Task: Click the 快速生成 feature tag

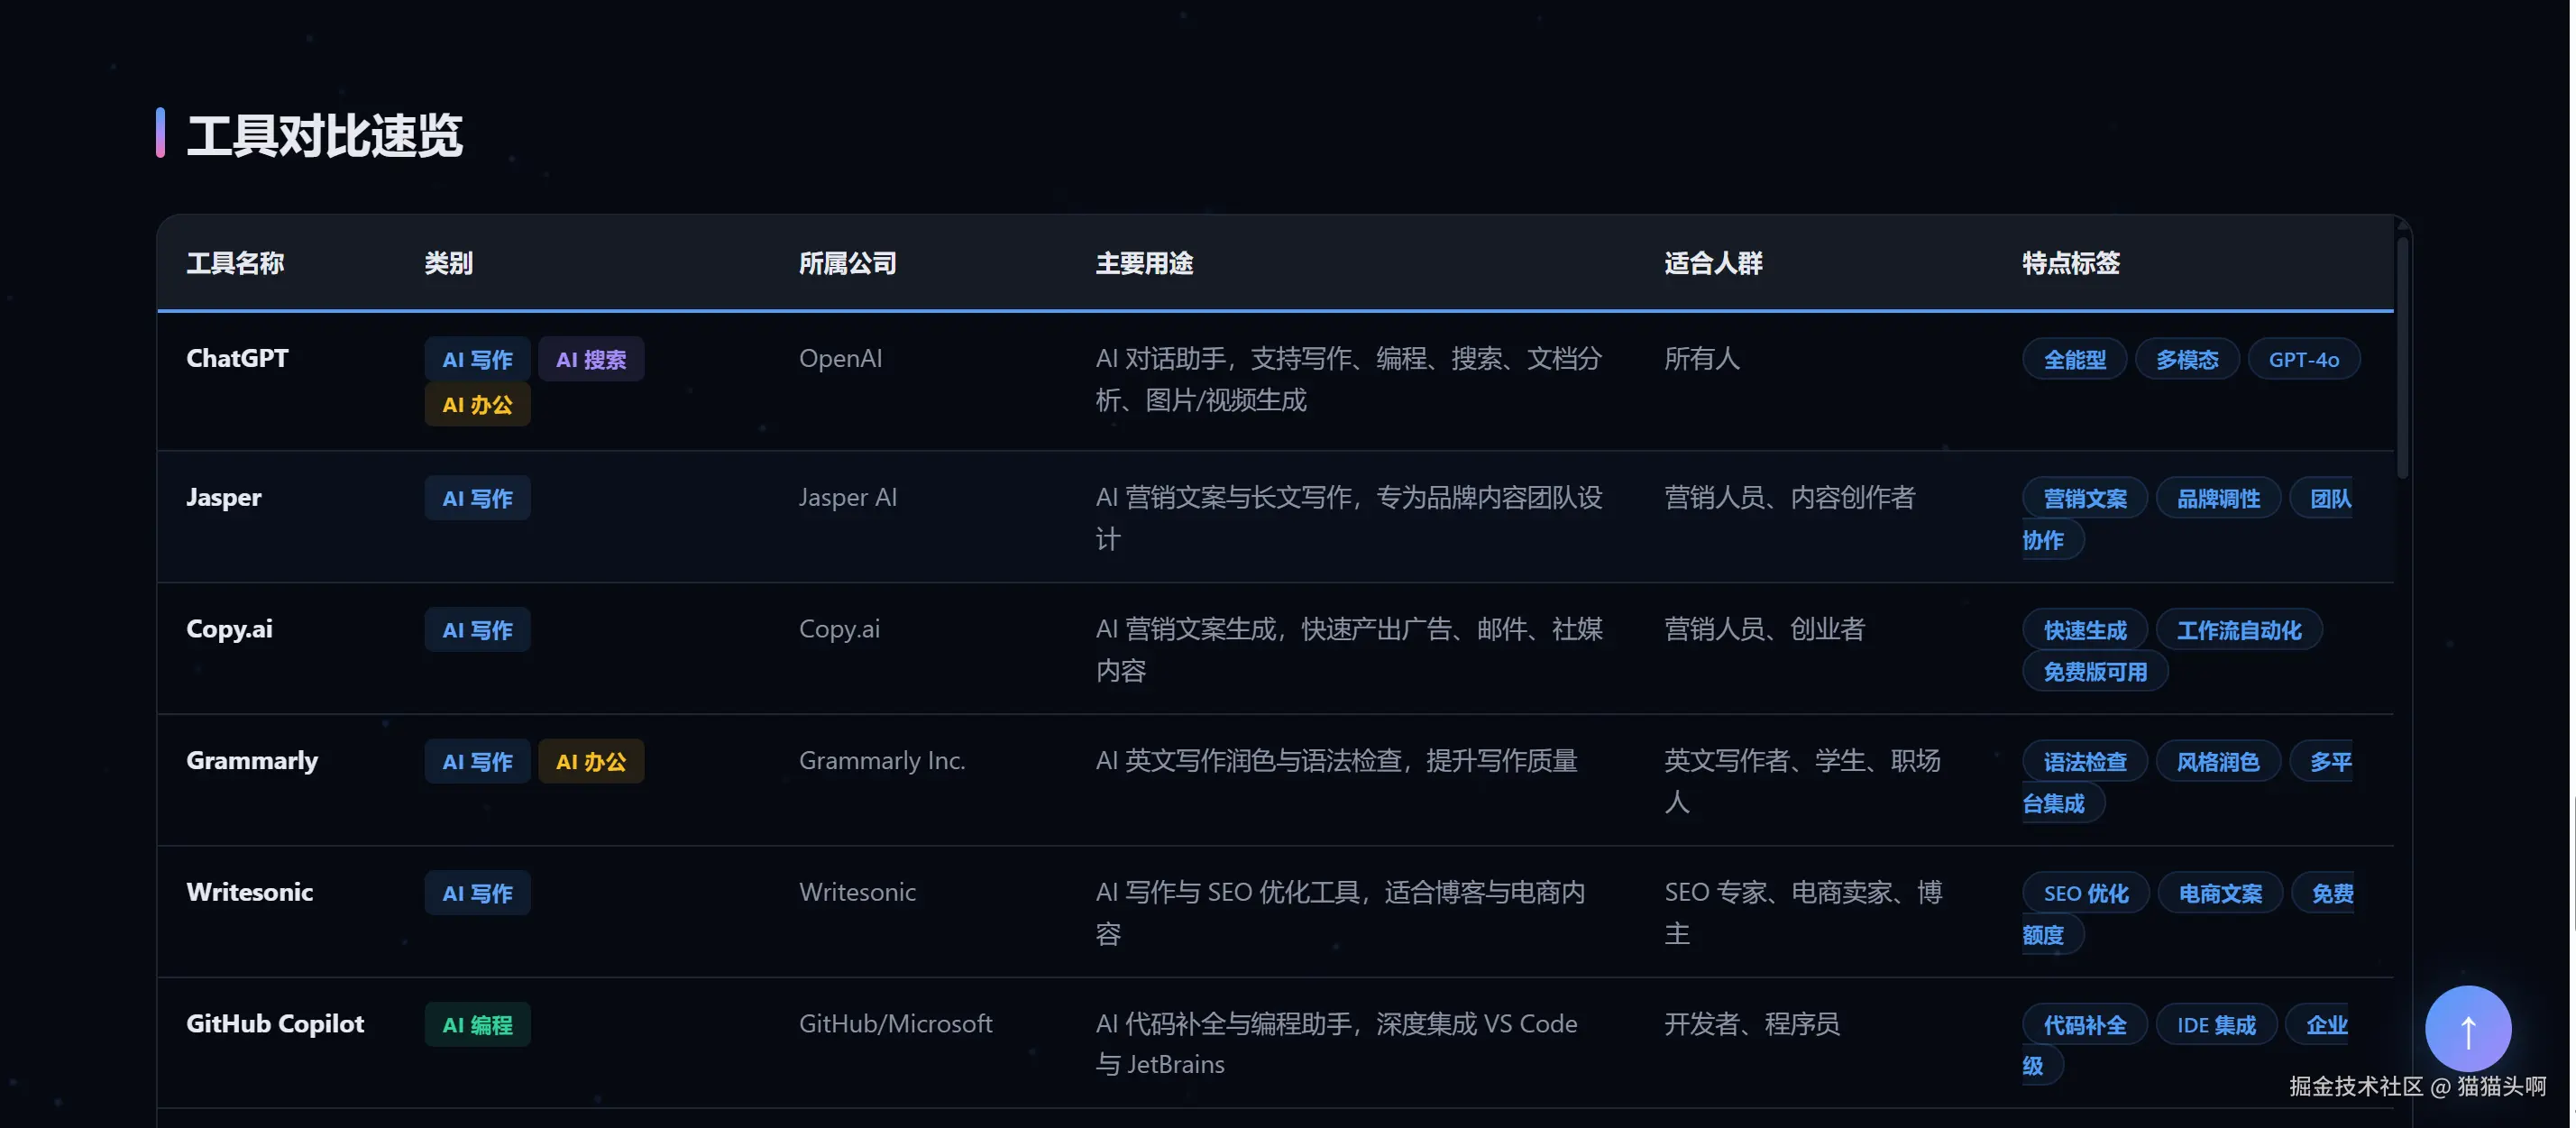Action: click(x=2085, y=631)
